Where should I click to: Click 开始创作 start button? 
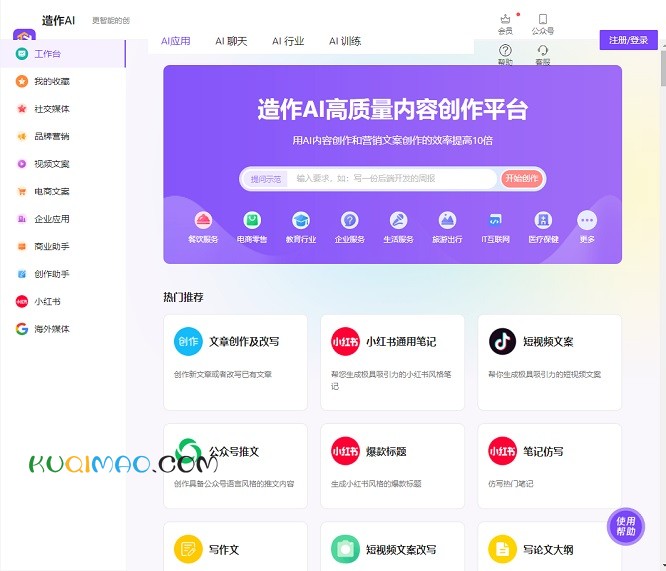(x=522, y=178)
